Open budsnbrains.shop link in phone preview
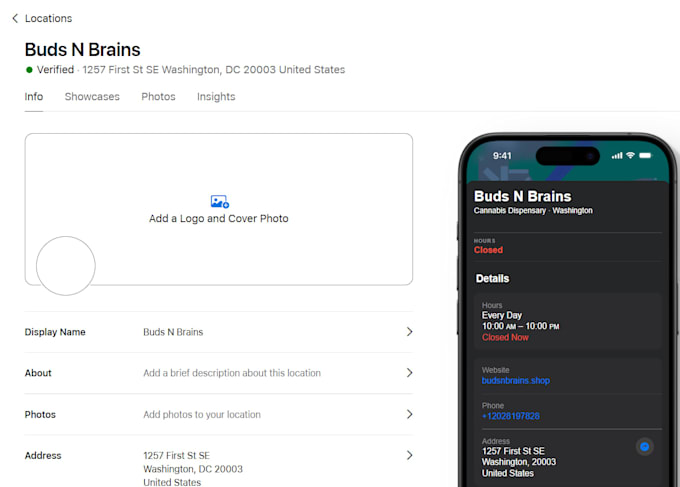This screenshot has height=487, width=680. pyautogui.click(x=516, y=381)
